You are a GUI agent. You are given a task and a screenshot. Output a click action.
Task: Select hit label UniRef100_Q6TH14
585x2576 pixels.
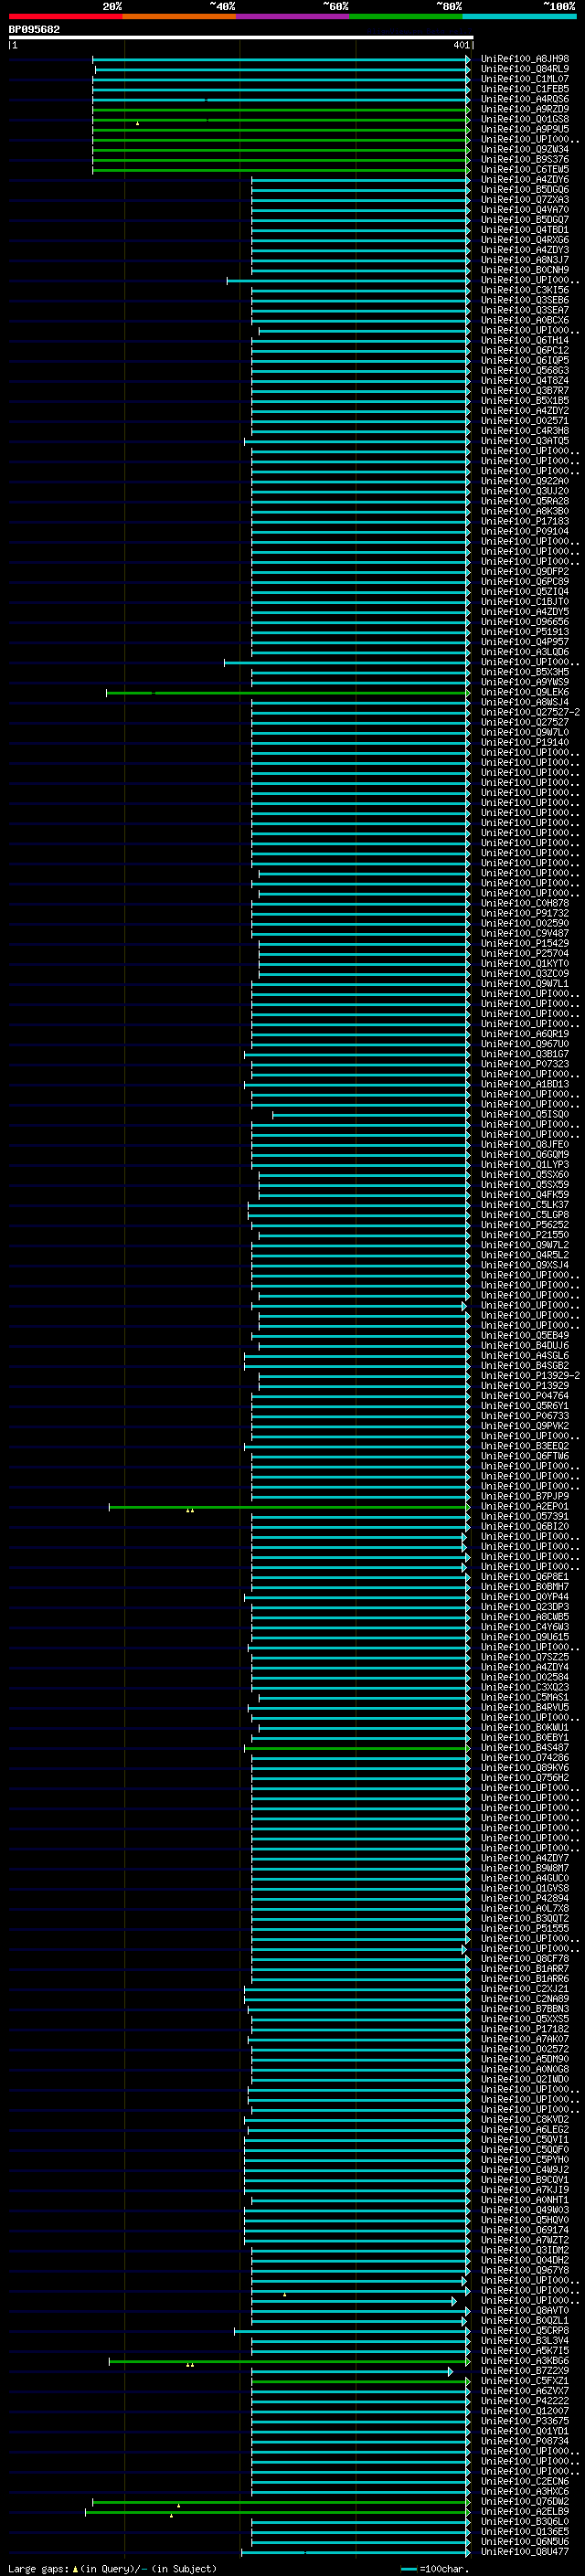[x=525, y=341]
